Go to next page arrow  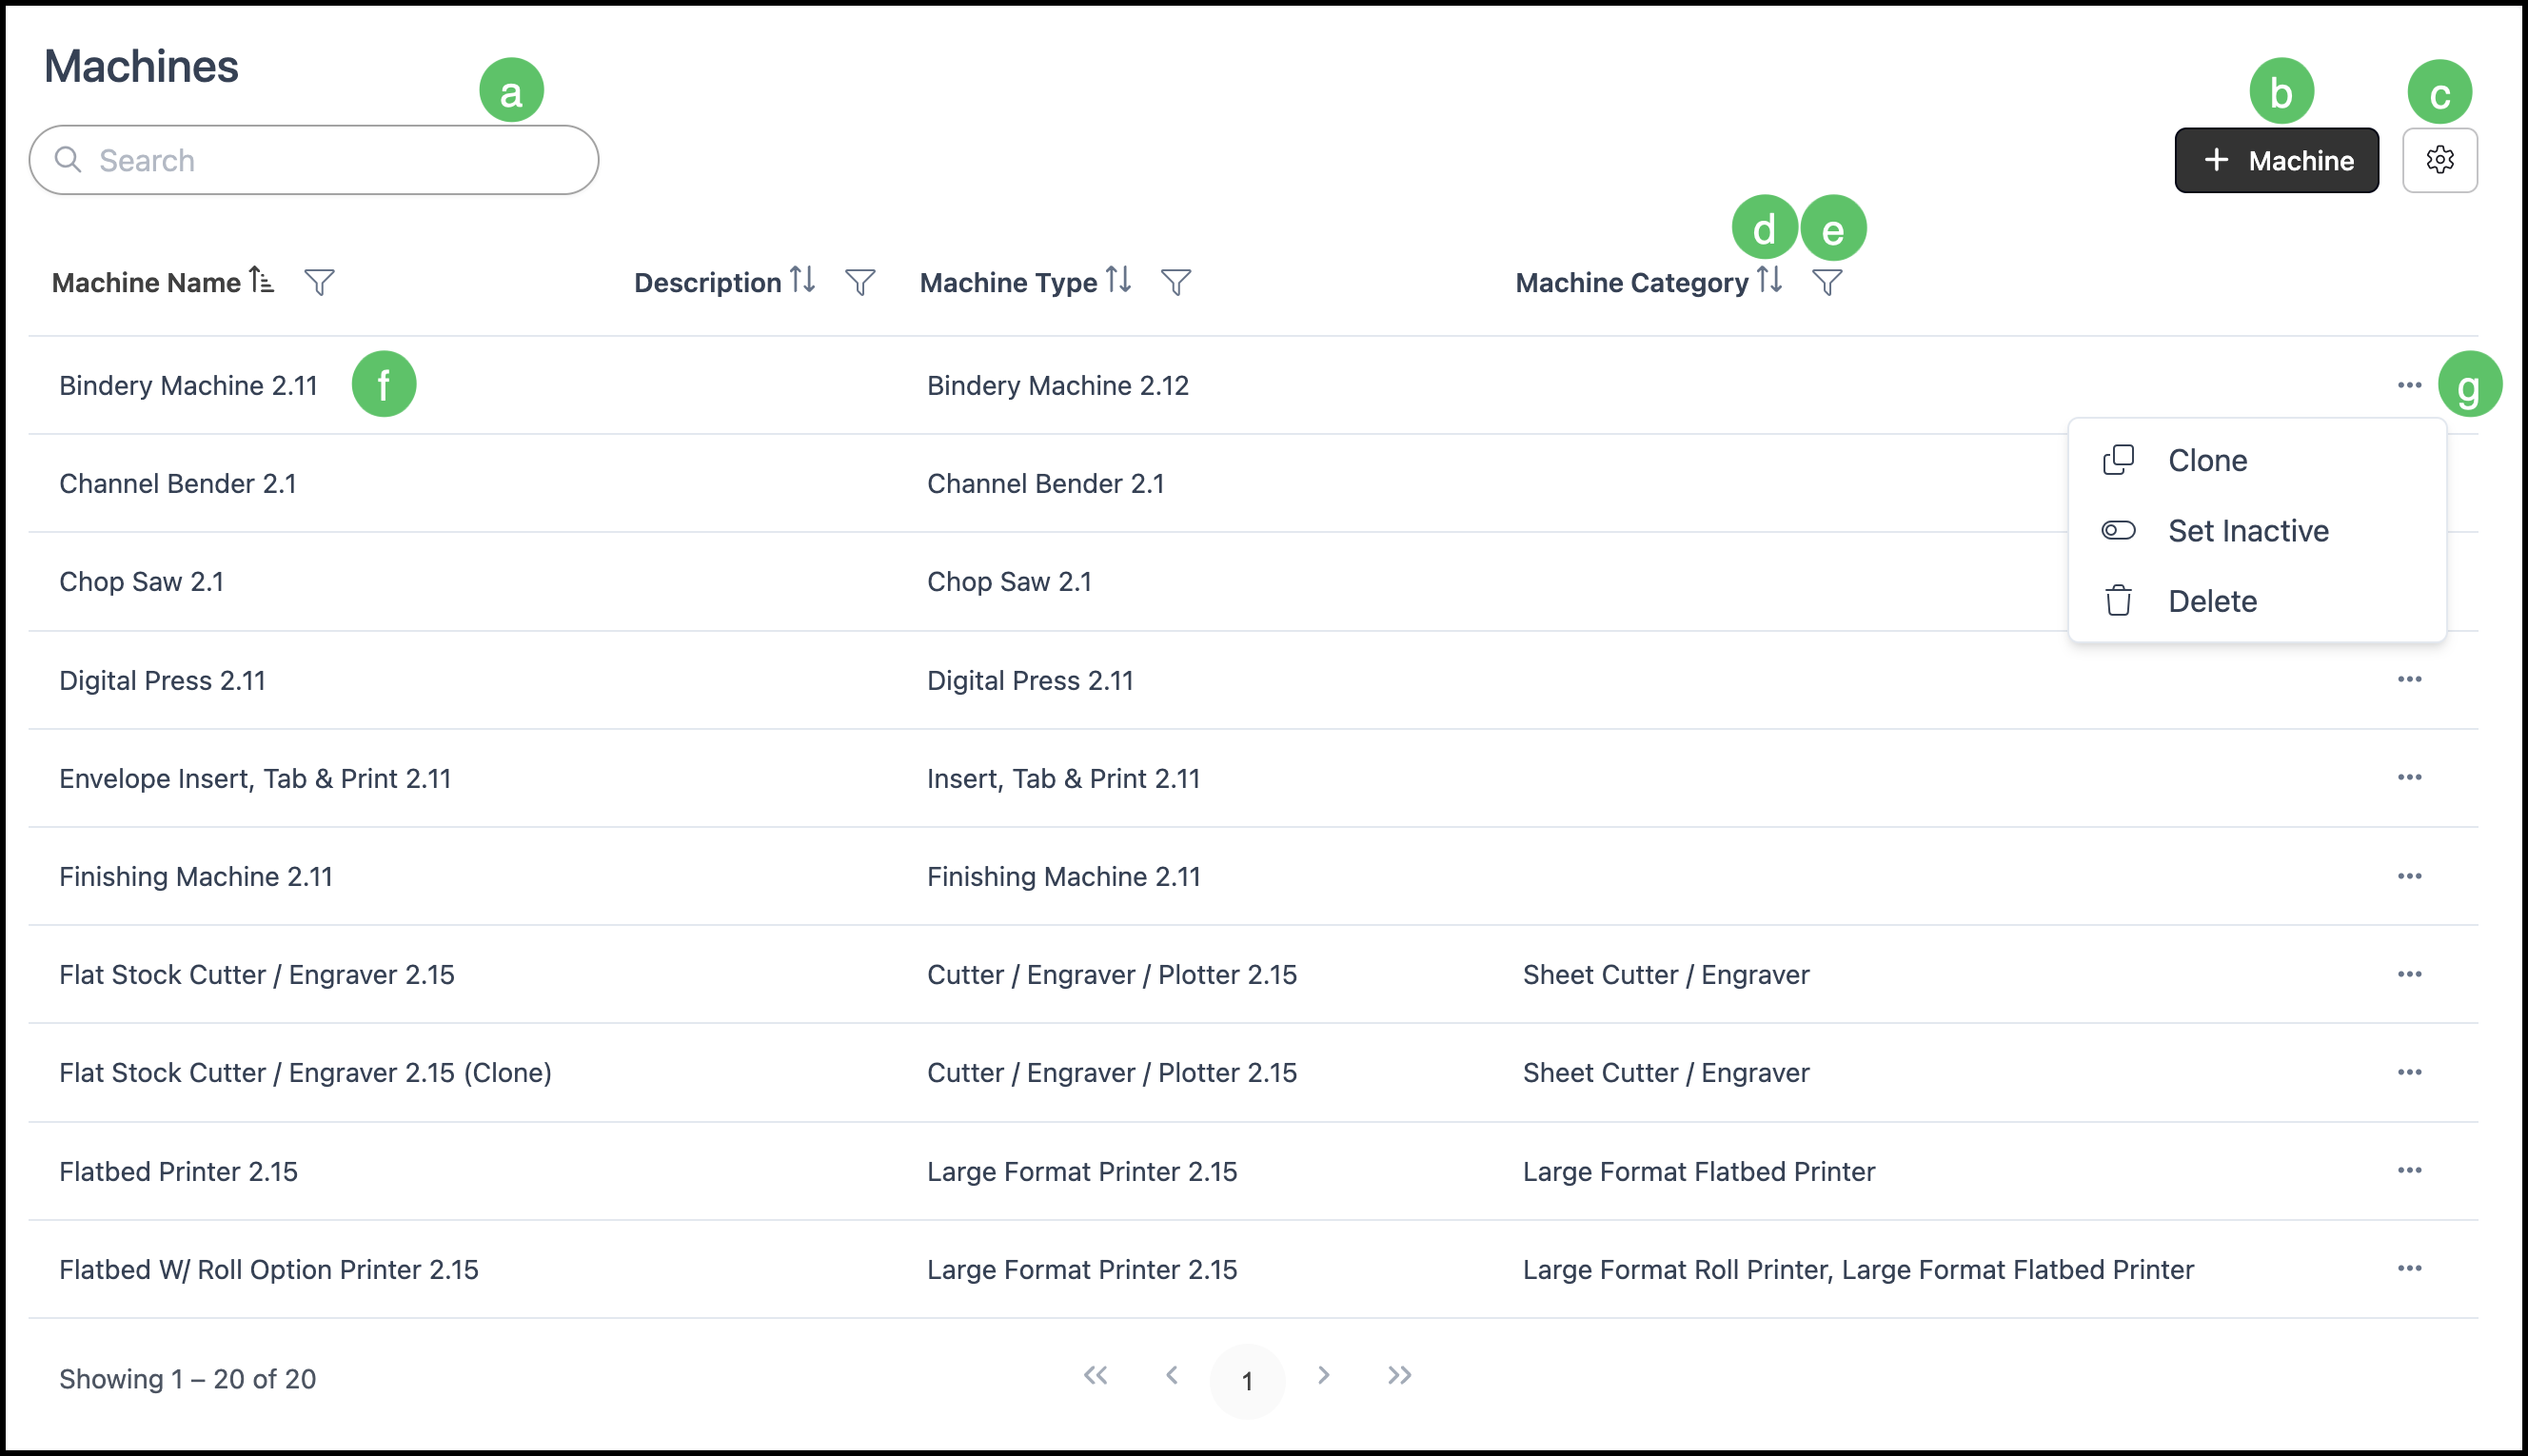point(1323,1376)
